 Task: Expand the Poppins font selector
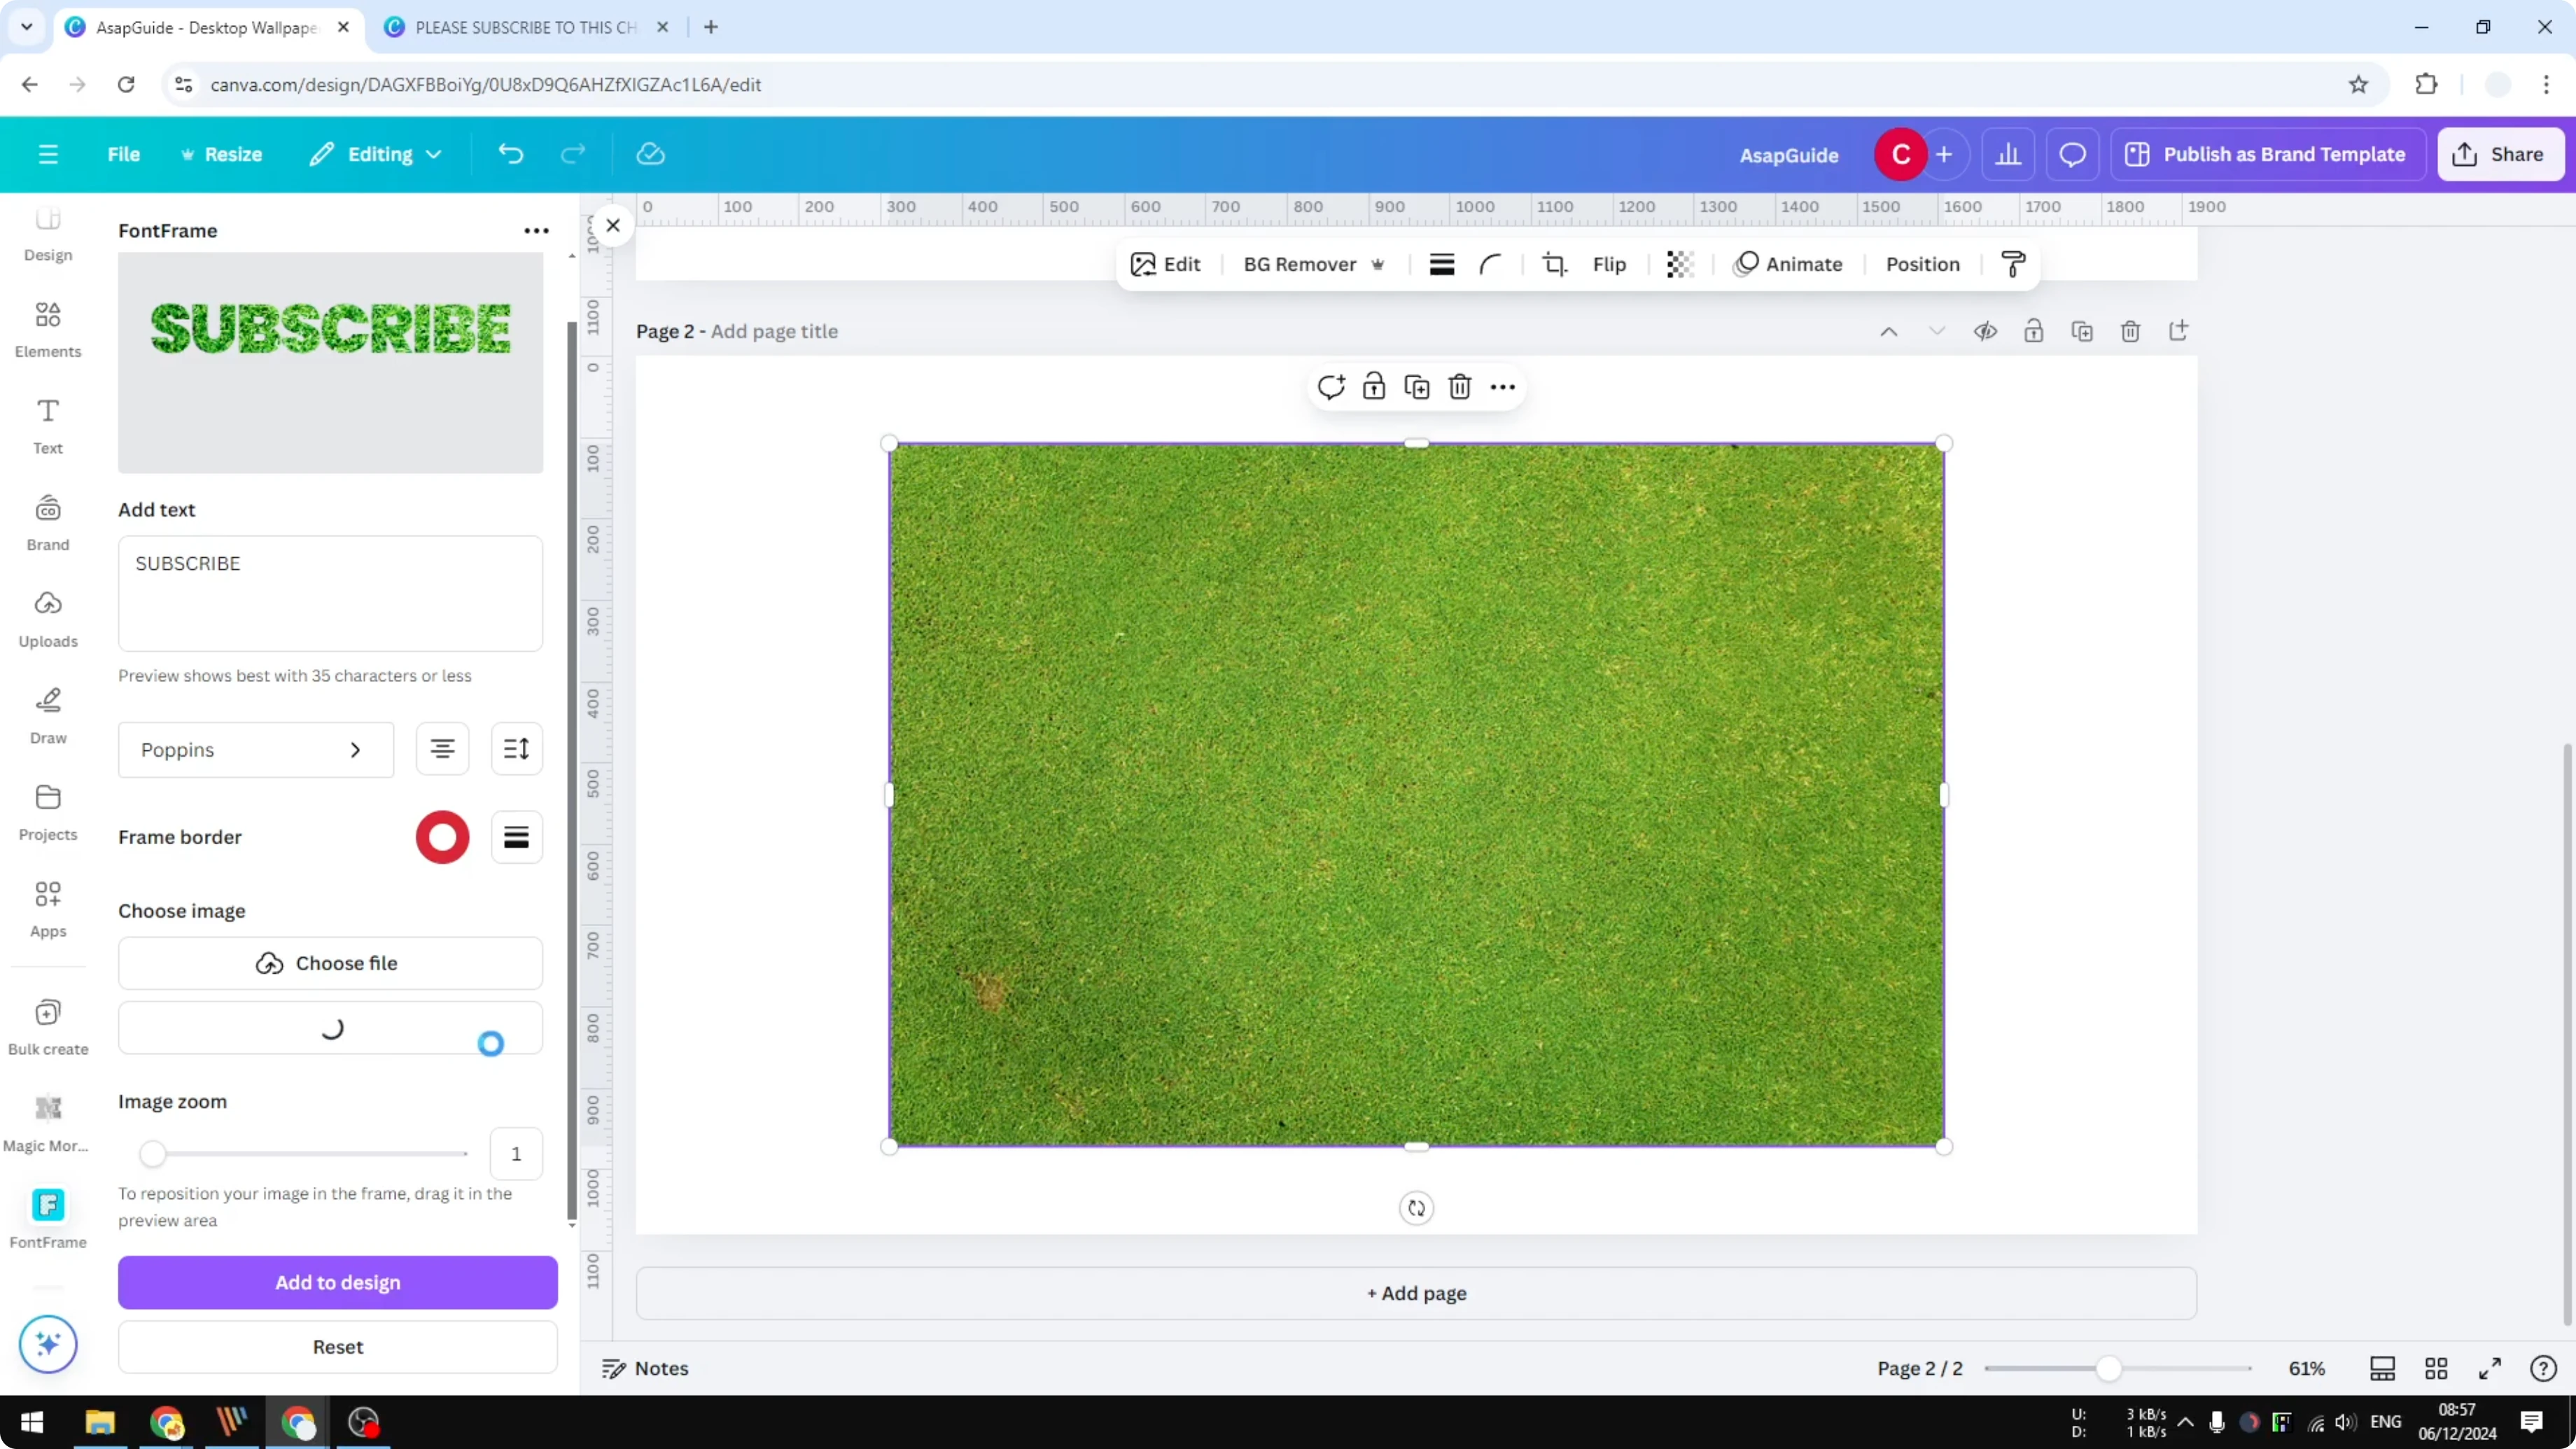255,749
